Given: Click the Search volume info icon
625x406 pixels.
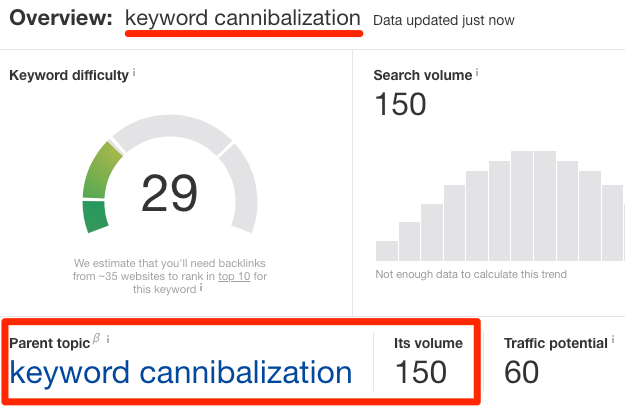Looking at the screenshot, I should (x=478, y=73).
